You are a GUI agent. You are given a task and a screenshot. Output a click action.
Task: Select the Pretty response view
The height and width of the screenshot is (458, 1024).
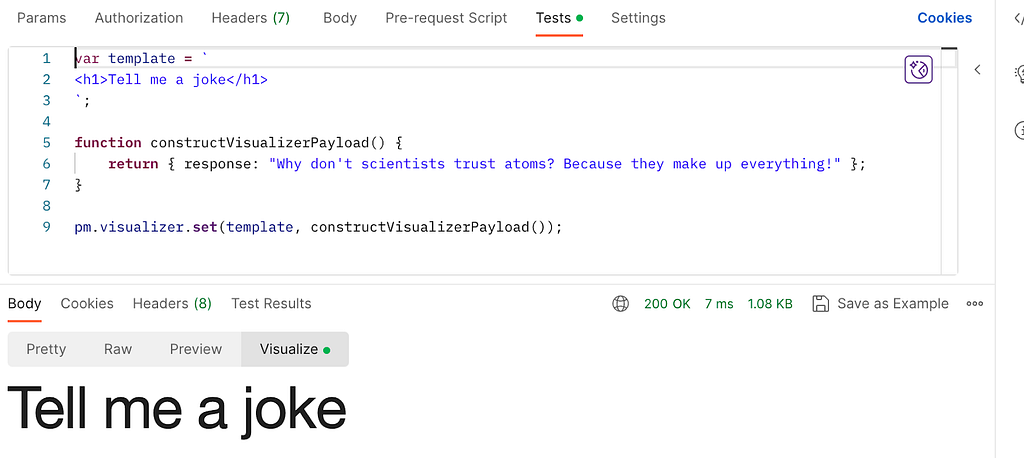point(46,350)
